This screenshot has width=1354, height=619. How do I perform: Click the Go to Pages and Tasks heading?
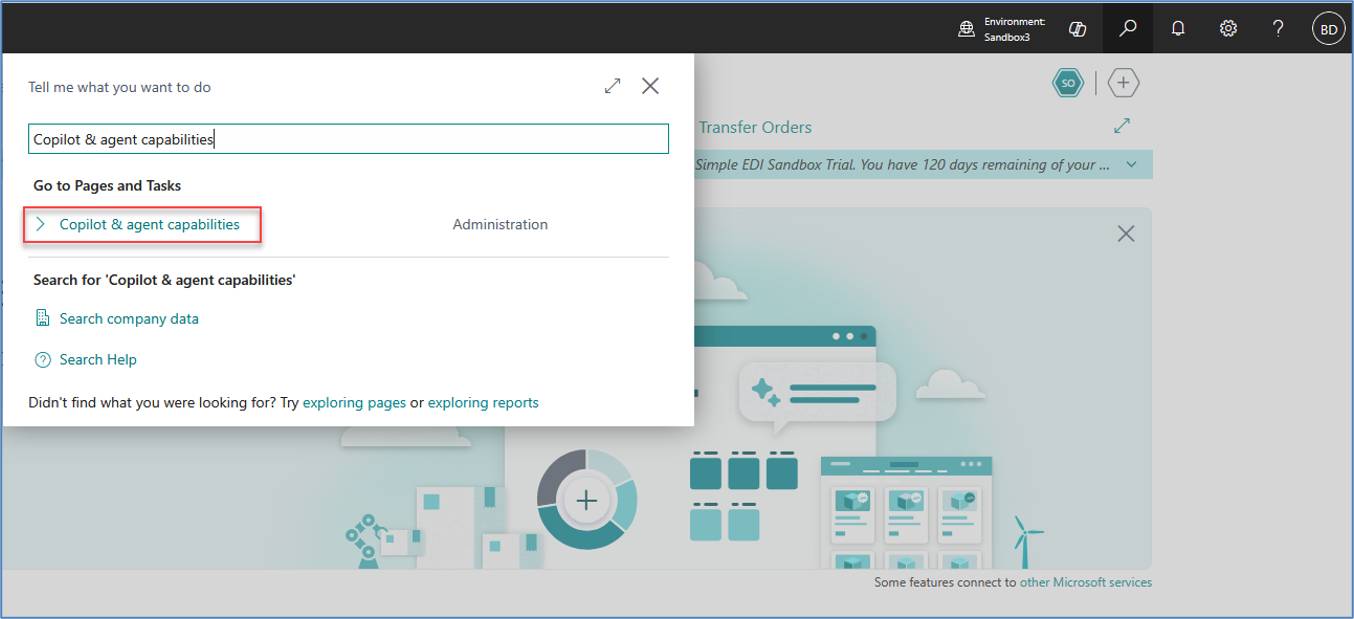point(107,185)
